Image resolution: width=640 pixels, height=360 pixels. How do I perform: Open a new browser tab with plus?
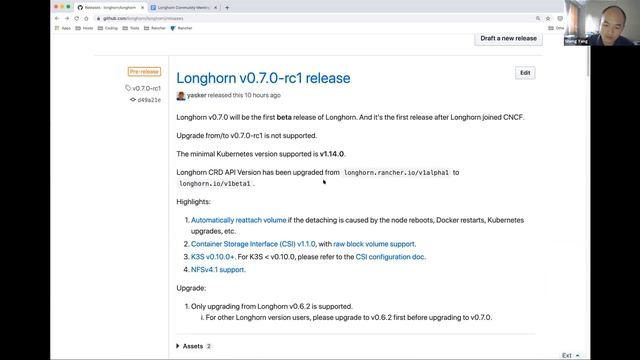[227, 7]
